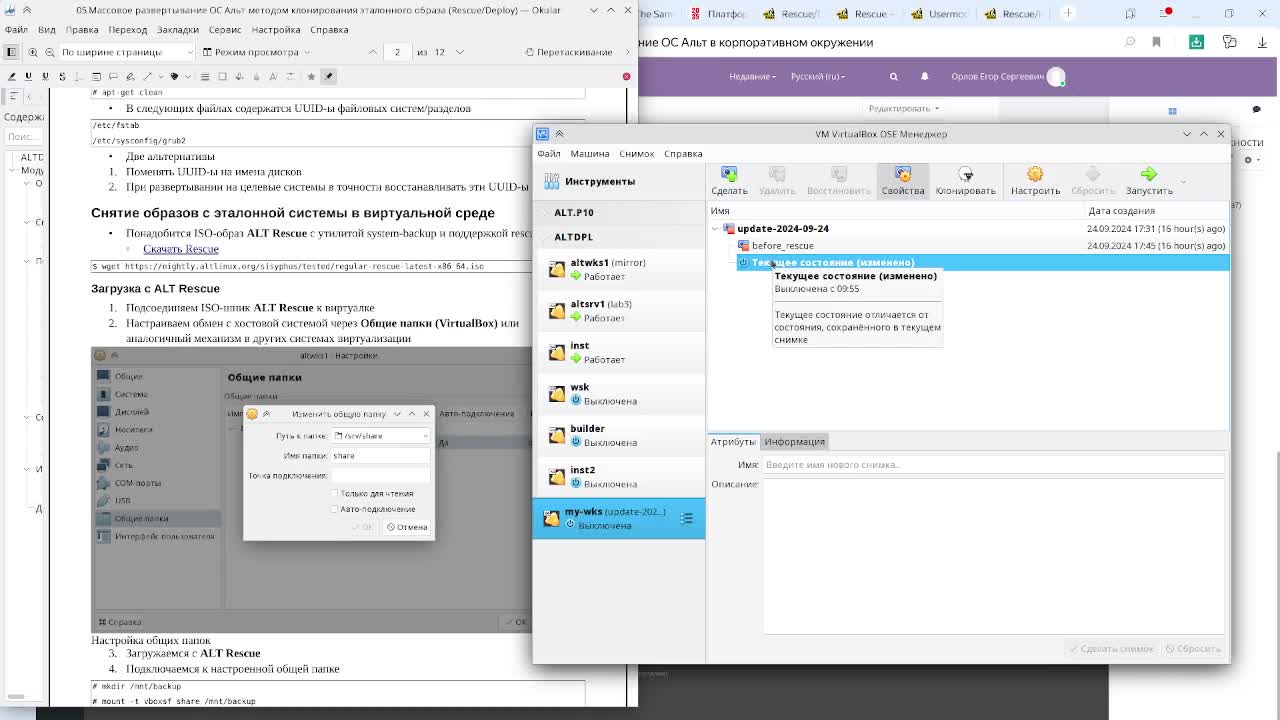The height and width of the screenshot is (720, 1280).
Task: Open the Справка menu in VirtualBox
Action: pyautogui.click(x=683, y=154)
